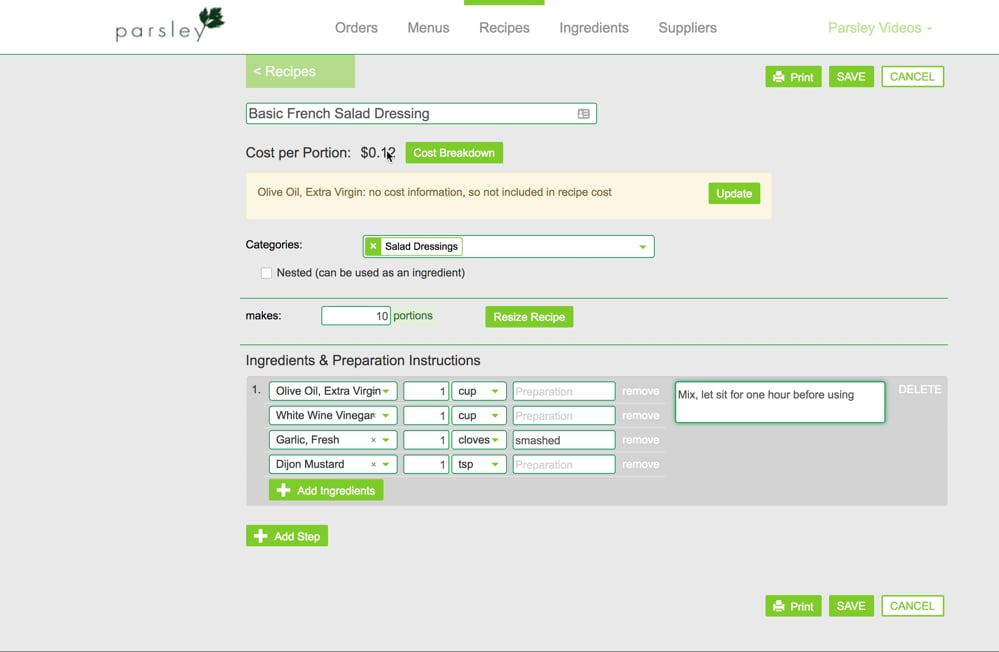
Task: Remove Salad Dressings category using its x icon
Action: point(372,245)
